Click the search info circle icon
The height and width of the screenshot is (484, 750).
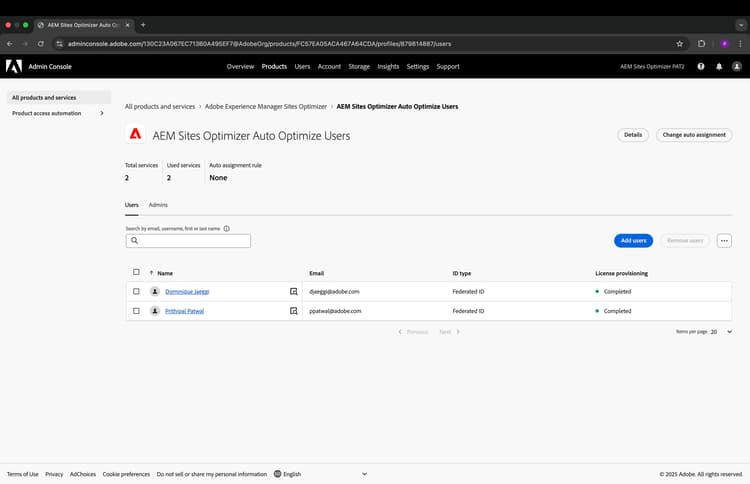(227, 229)
